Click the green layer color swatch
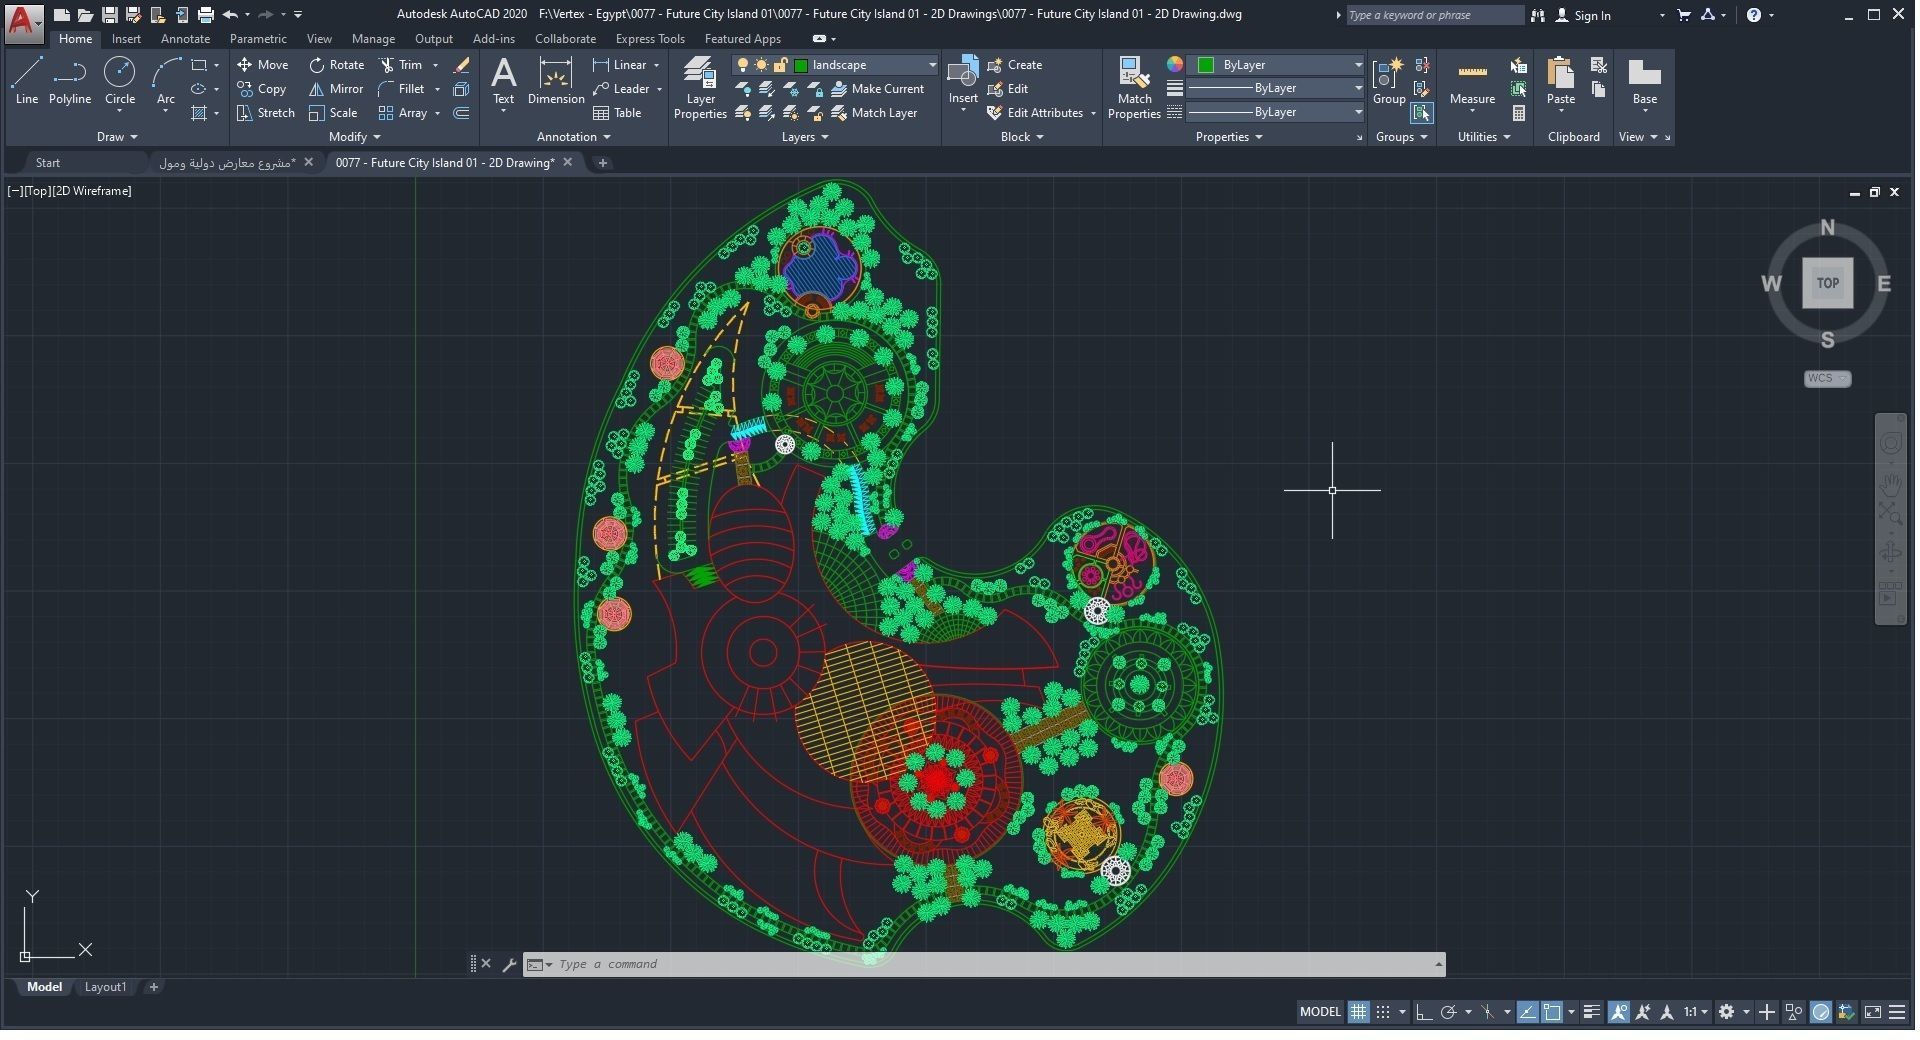The width and height of the screenshot is (1920, 1040). click(x=801, y=65)
